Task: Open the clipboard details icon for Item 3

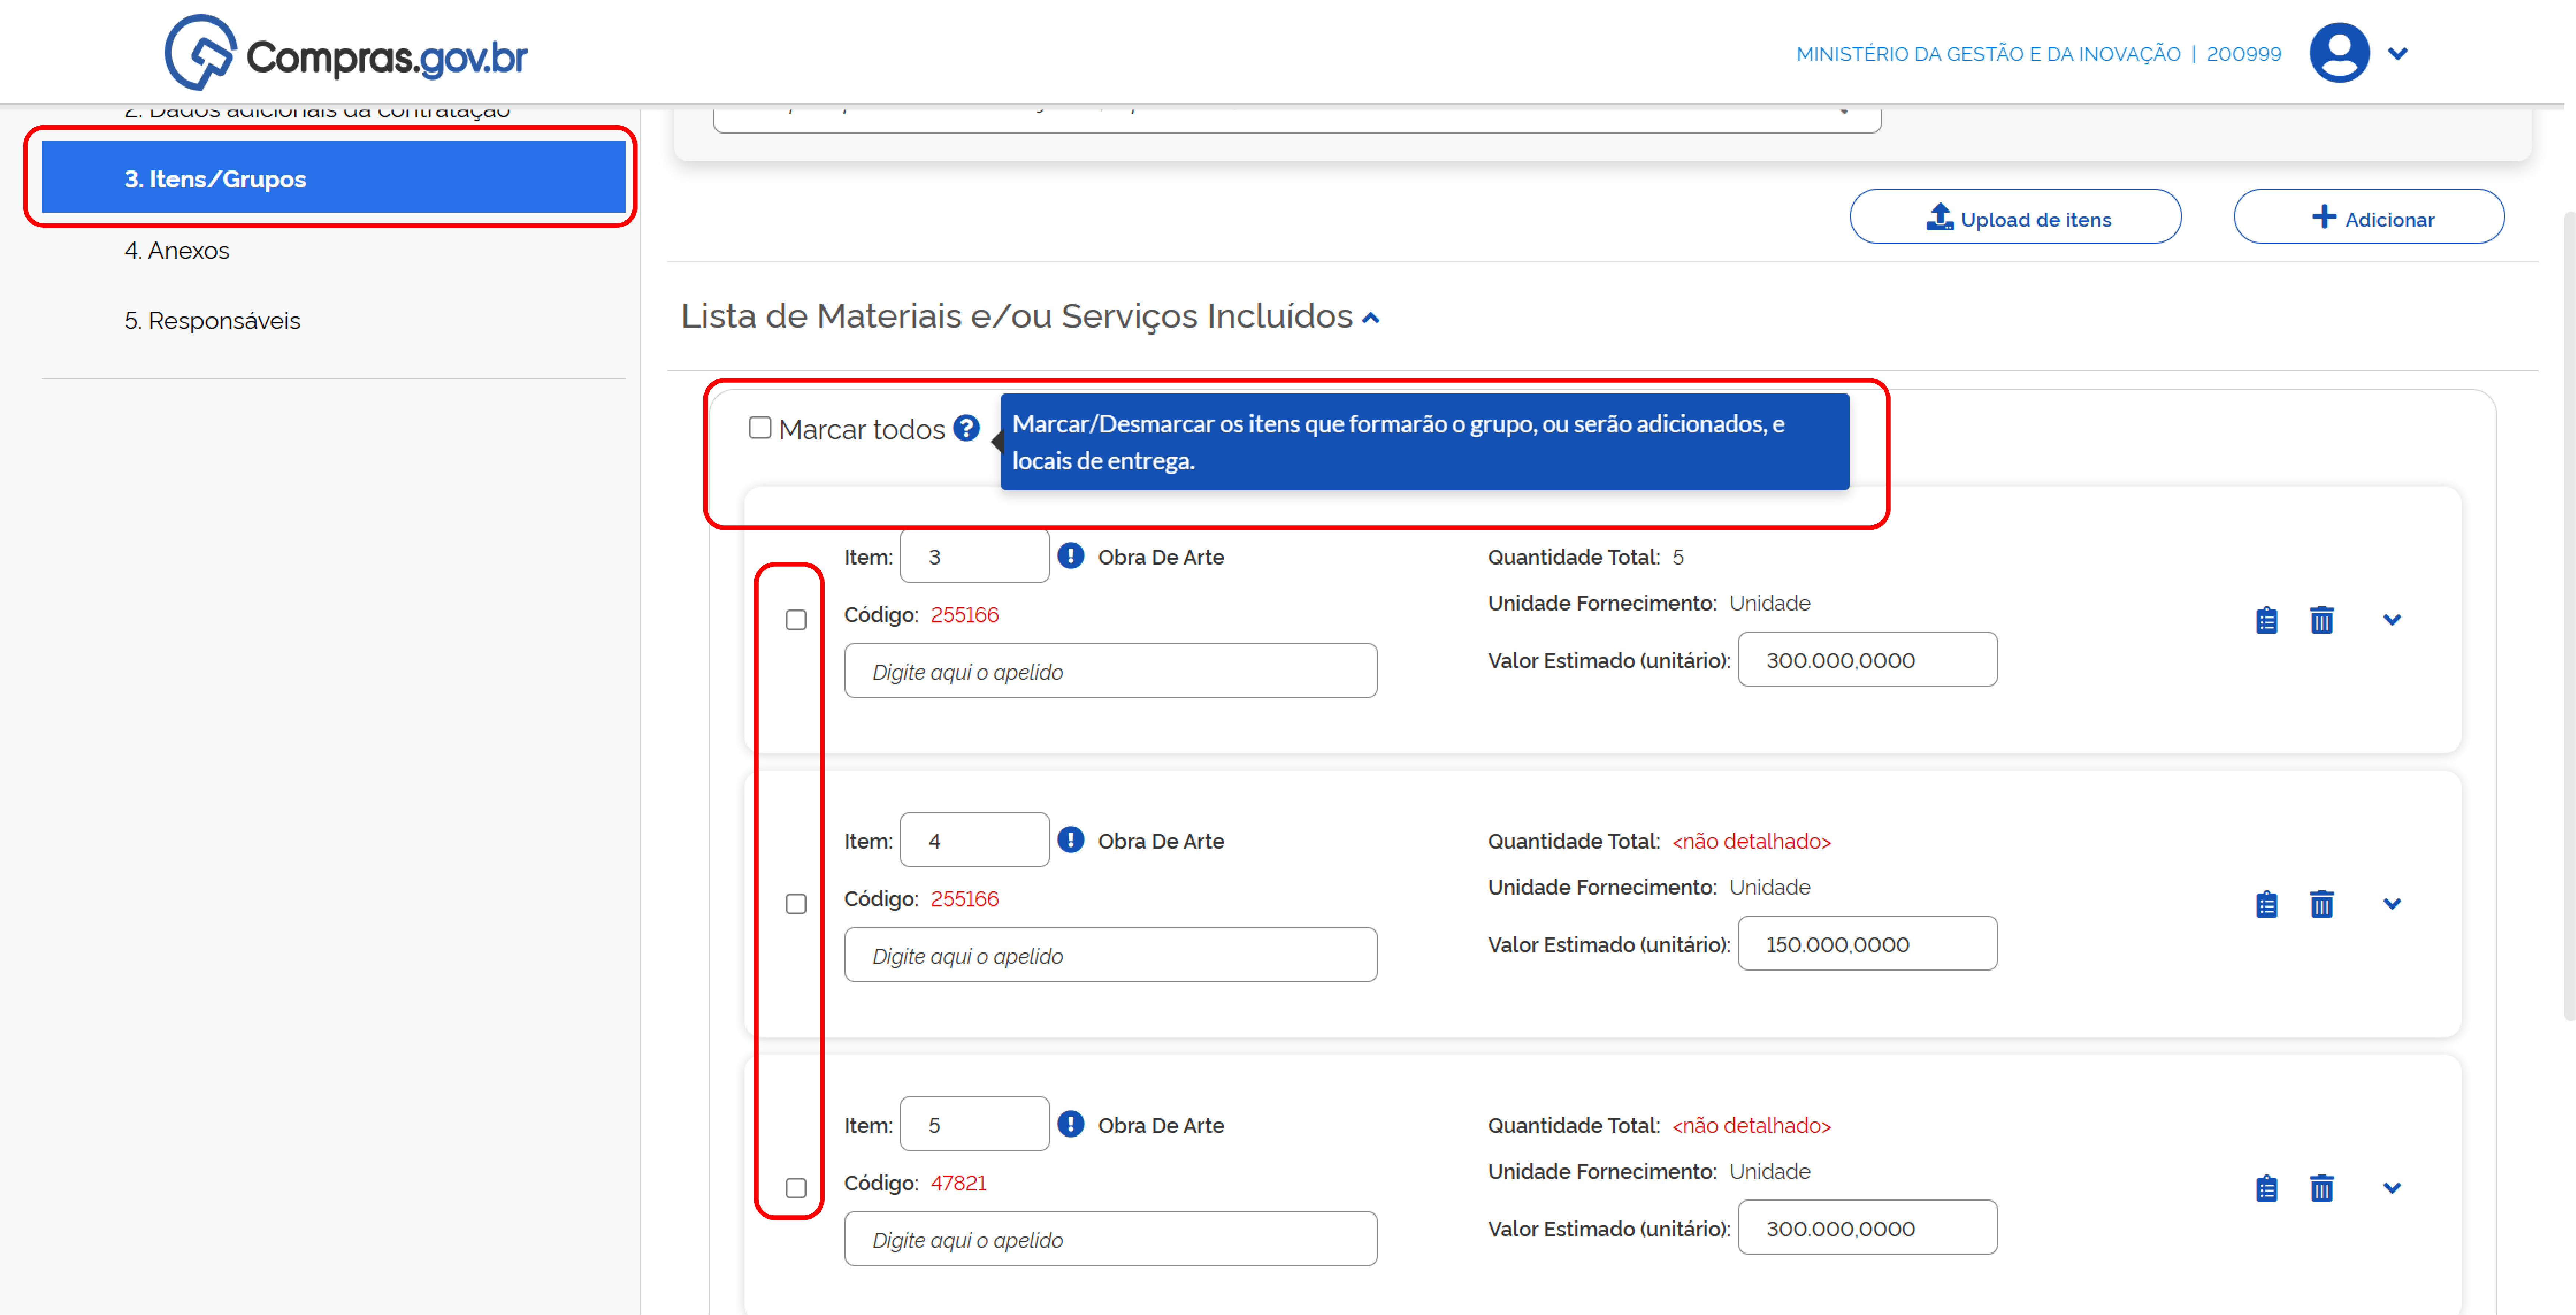Action: tap(2267, 620)
